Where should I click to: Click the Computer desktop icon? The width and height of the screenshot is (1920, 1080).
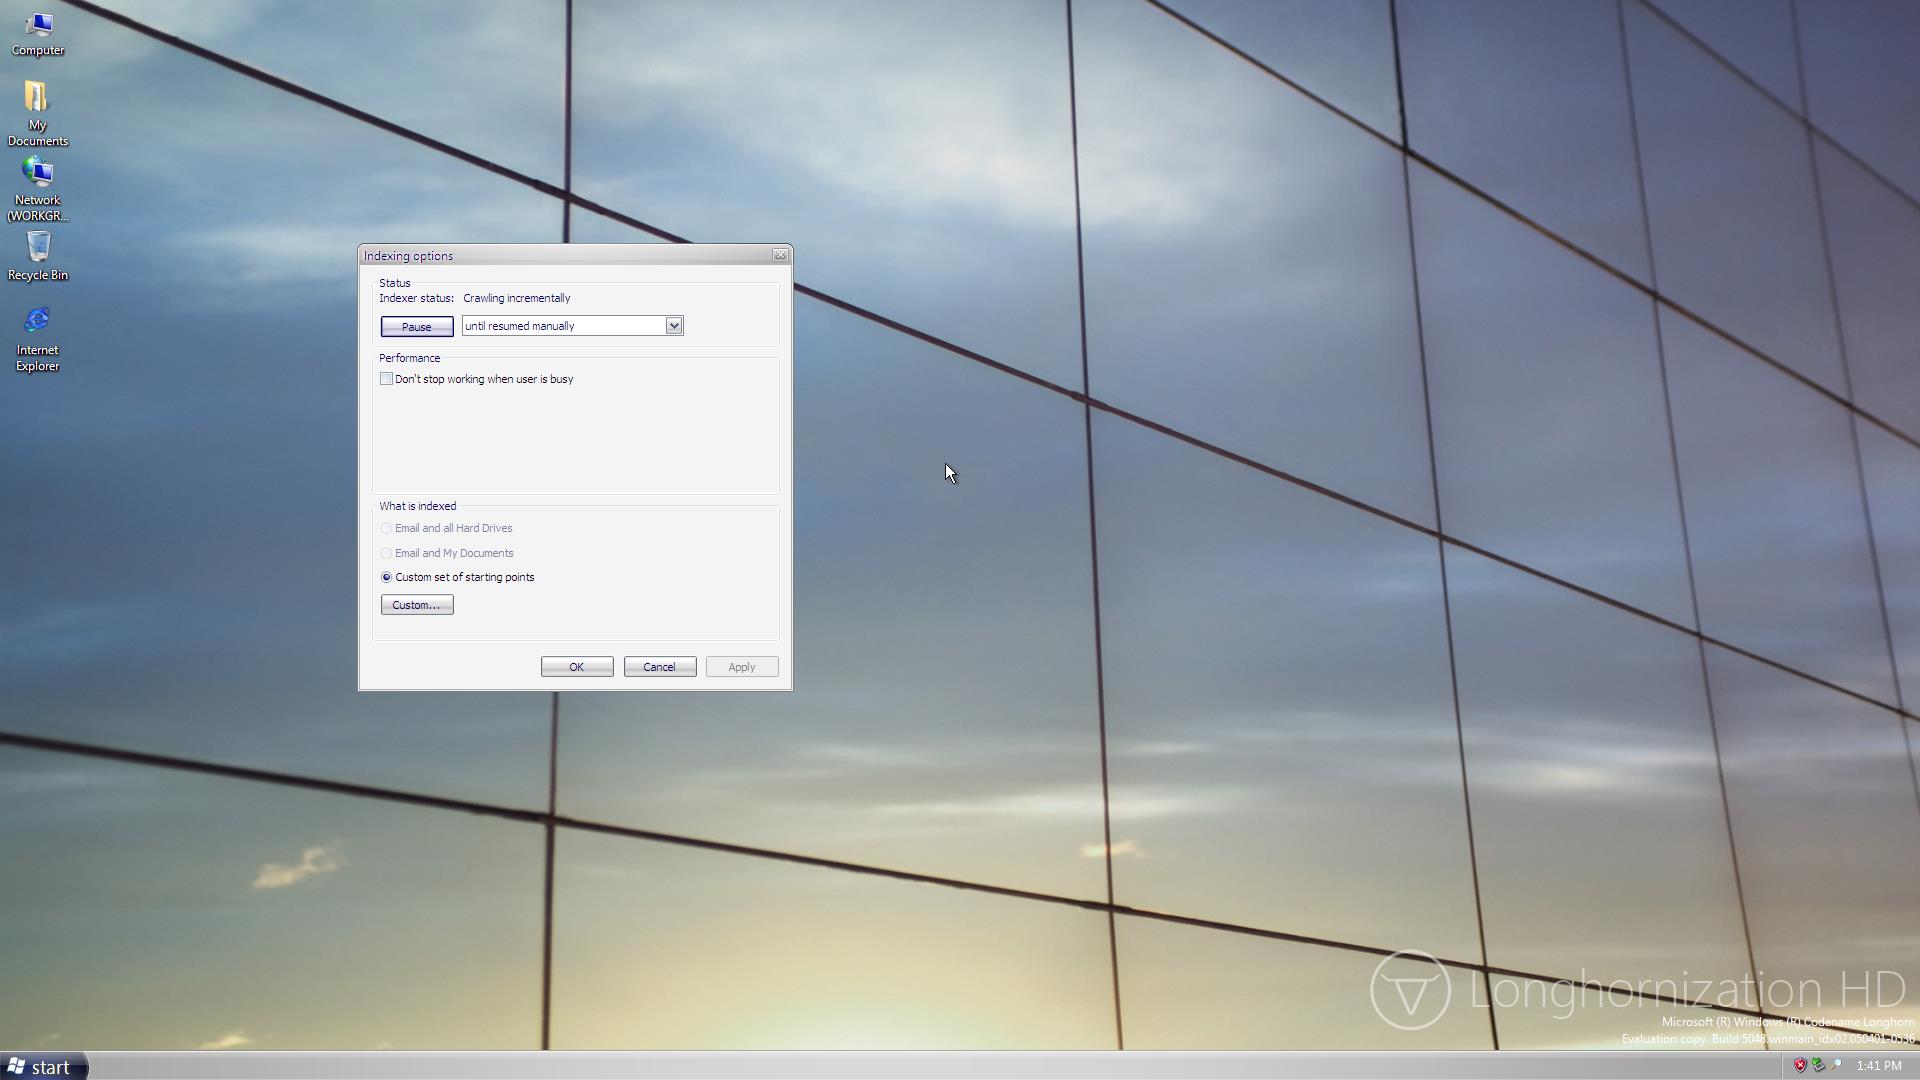pos(38,33)
